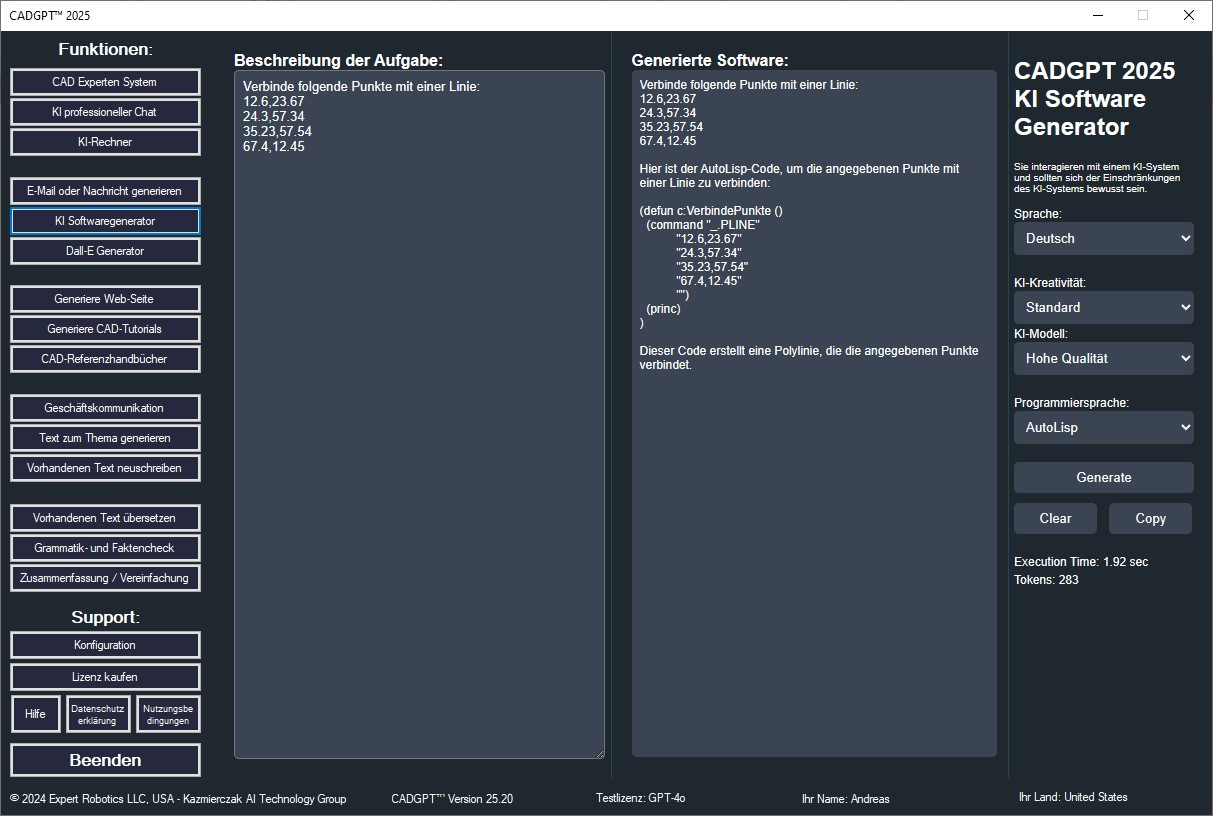Click into the Beschreibung der Aufgabe text field
1213x816 pixels.
pos(419,414)
